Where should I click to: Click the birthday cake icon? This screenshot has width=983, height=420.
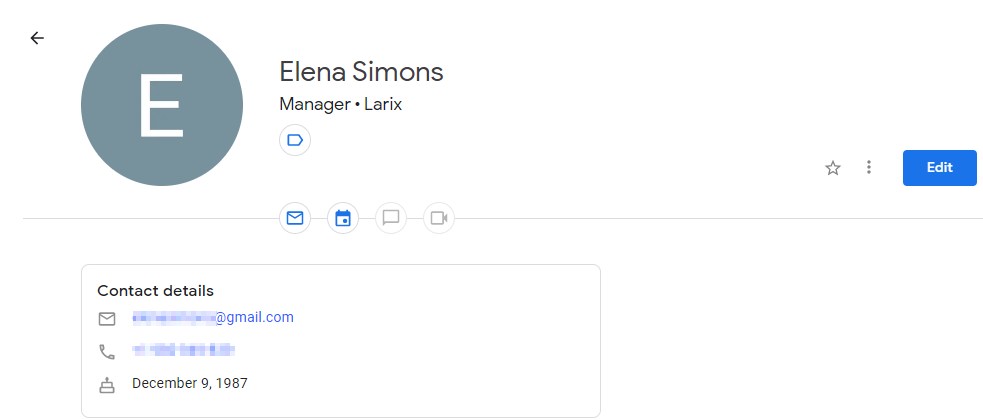pyautogui.click(x=107, y=385)
